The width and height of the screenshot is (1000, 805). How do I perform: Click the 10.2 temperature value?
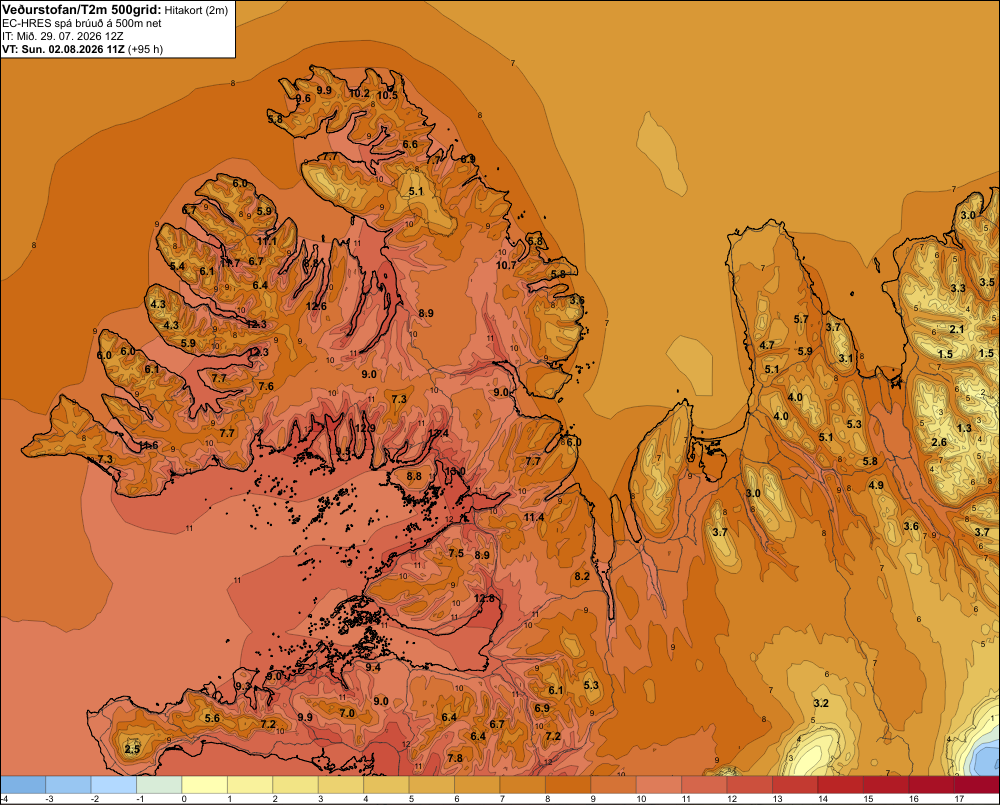tap(359, 93)
